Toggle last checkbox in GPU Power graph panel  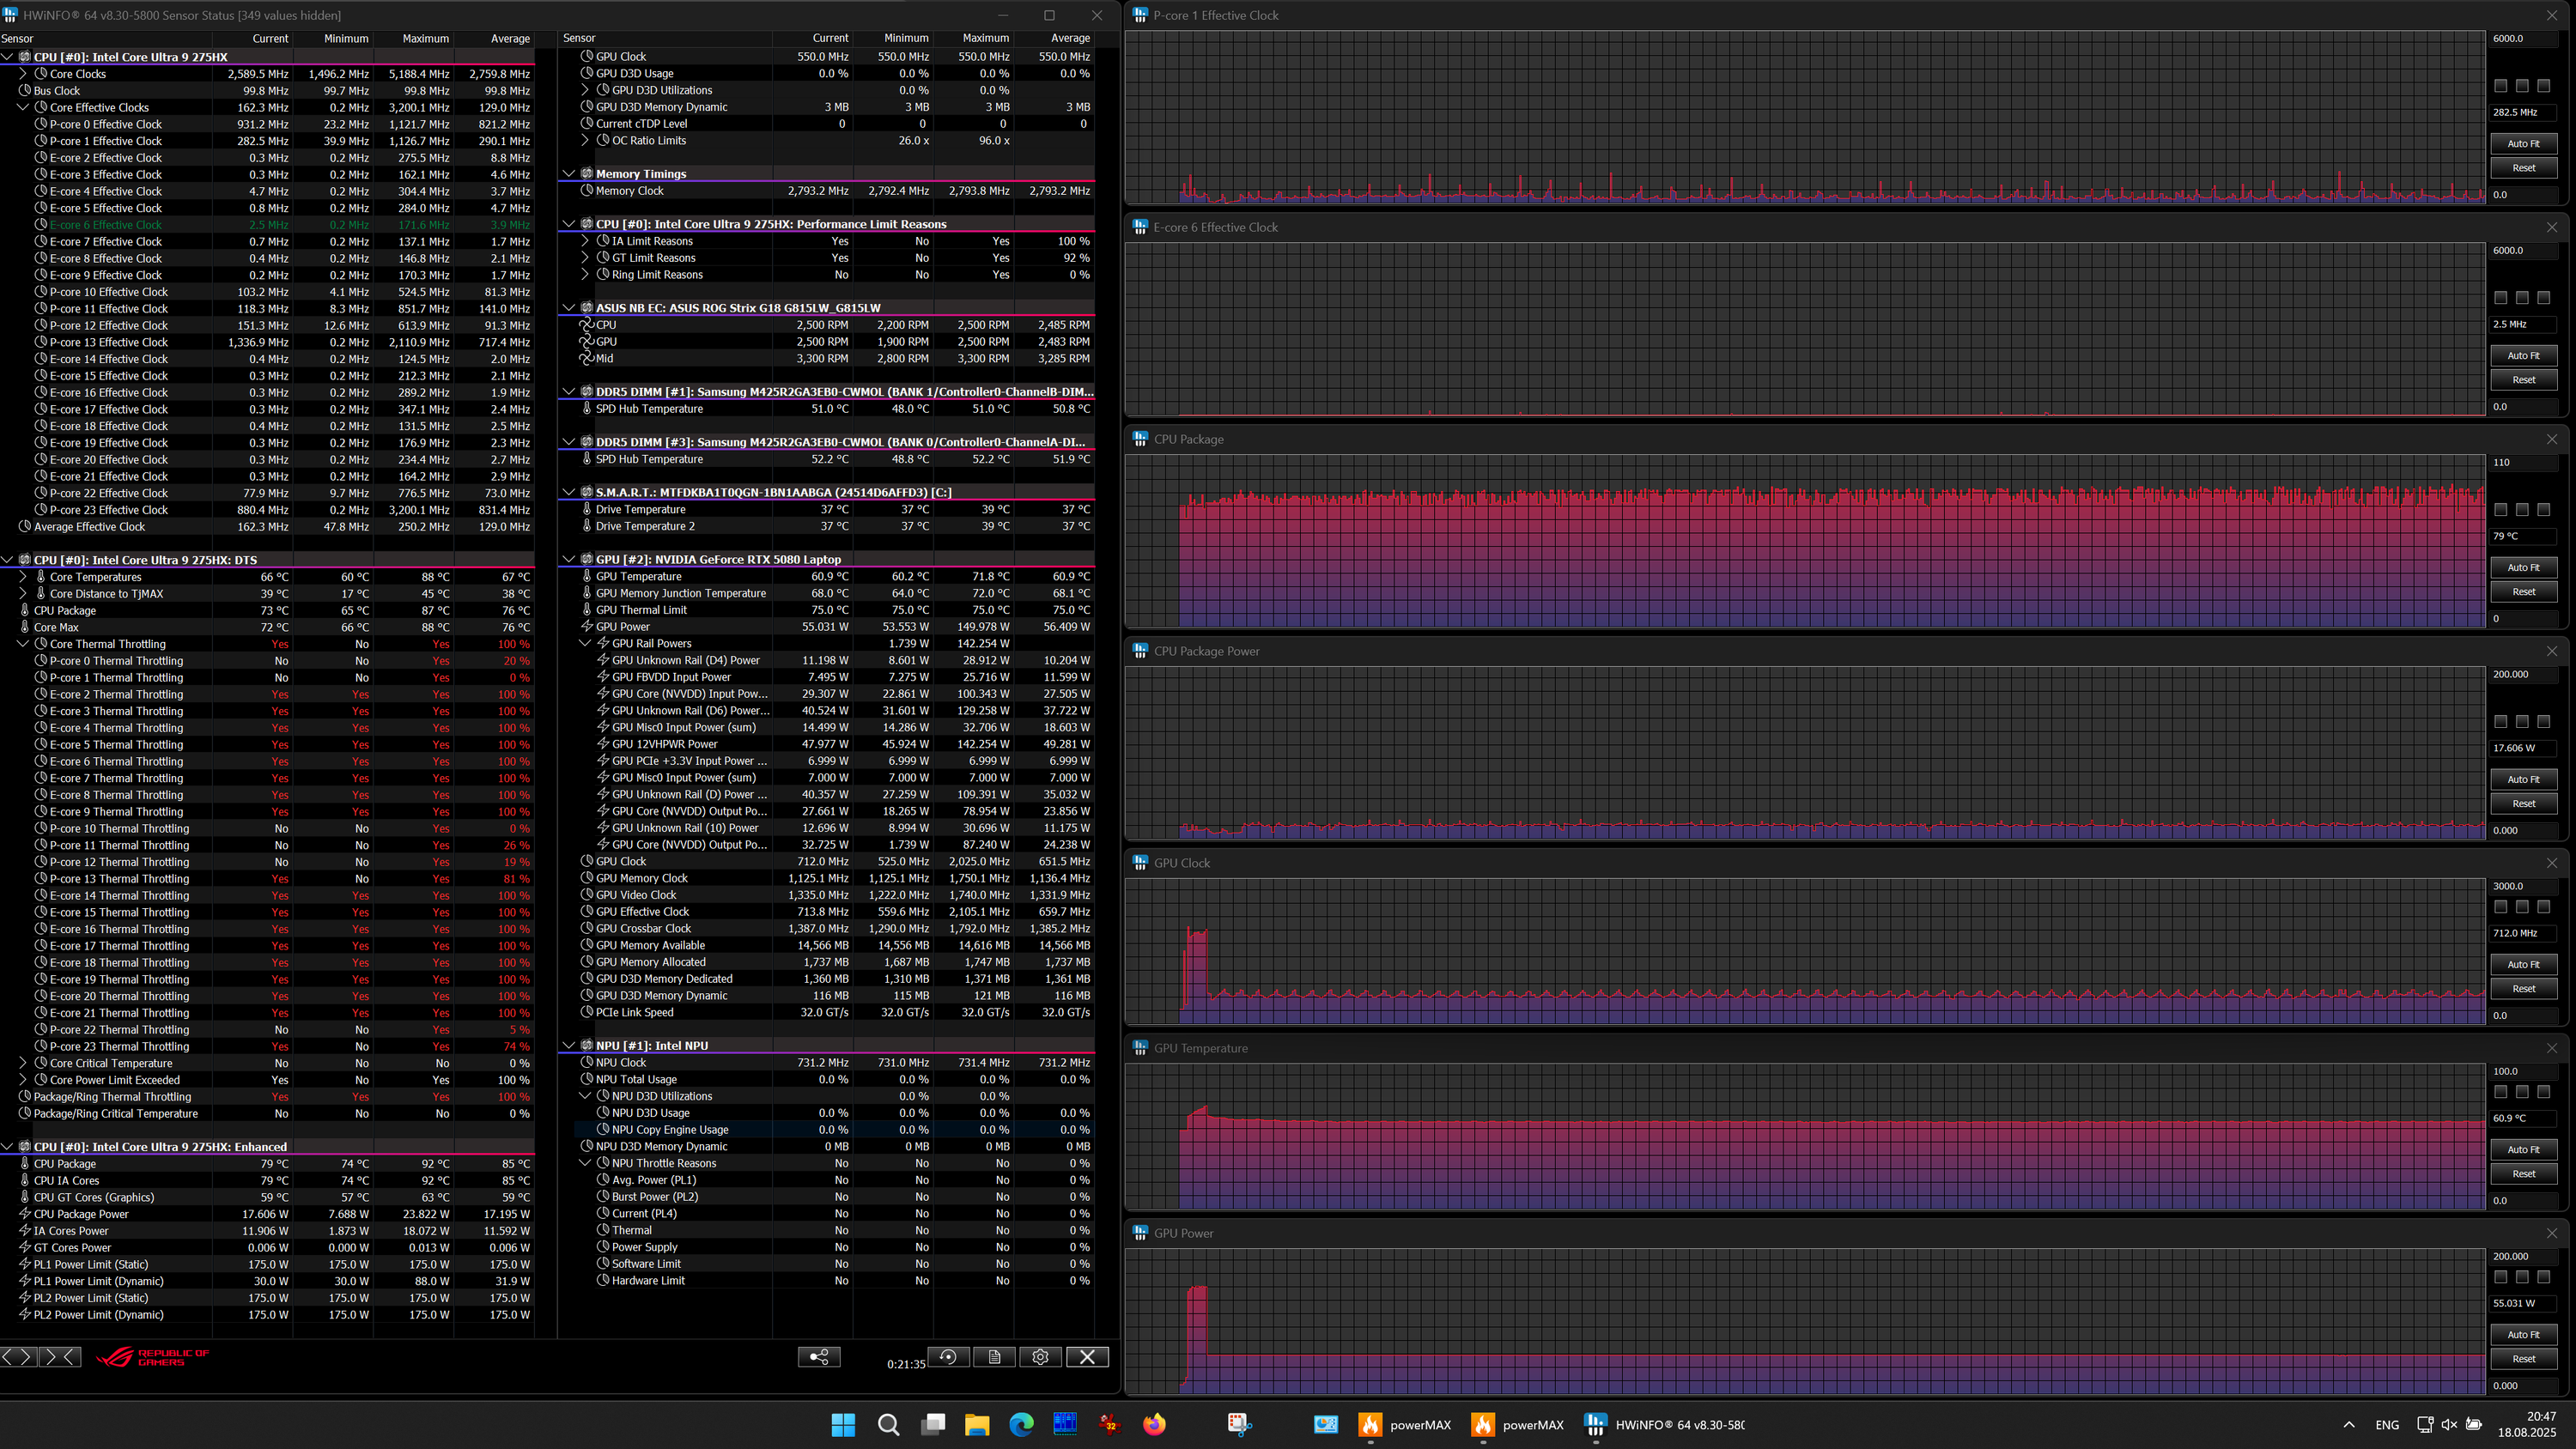tap(2543, 1277)
